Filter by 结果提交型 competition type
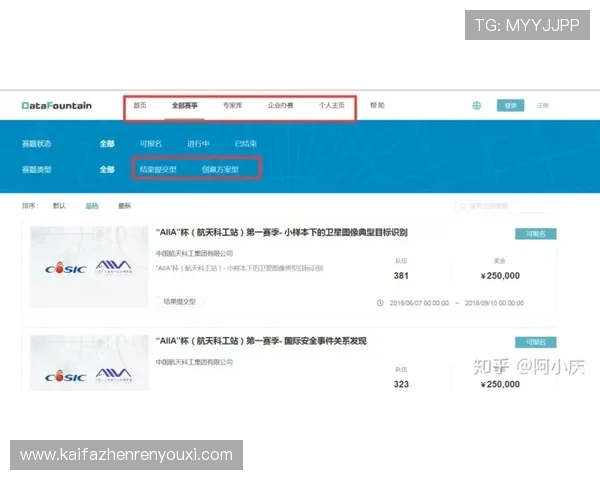 pos(158,169)
